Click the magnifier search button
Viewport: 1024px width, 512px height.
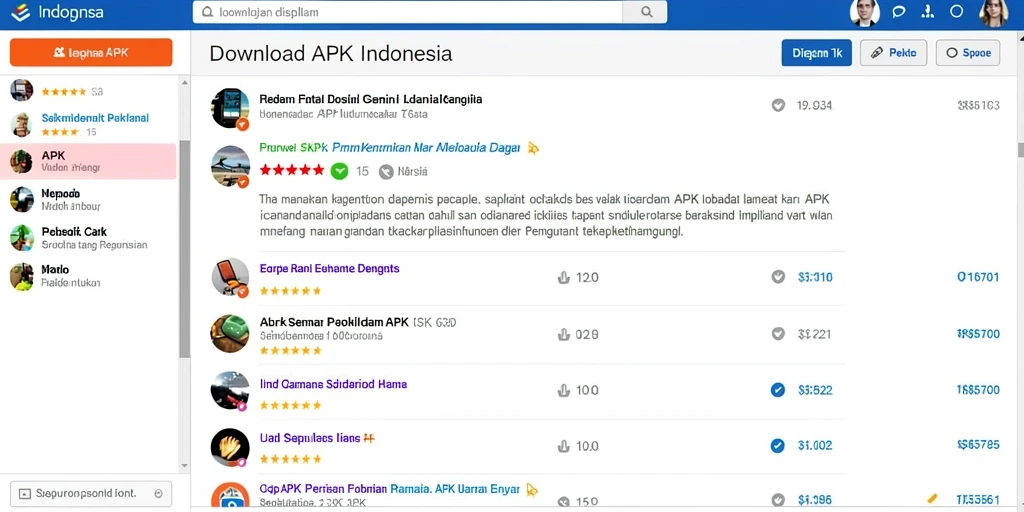pyautogui.click(x=646, y=12)
